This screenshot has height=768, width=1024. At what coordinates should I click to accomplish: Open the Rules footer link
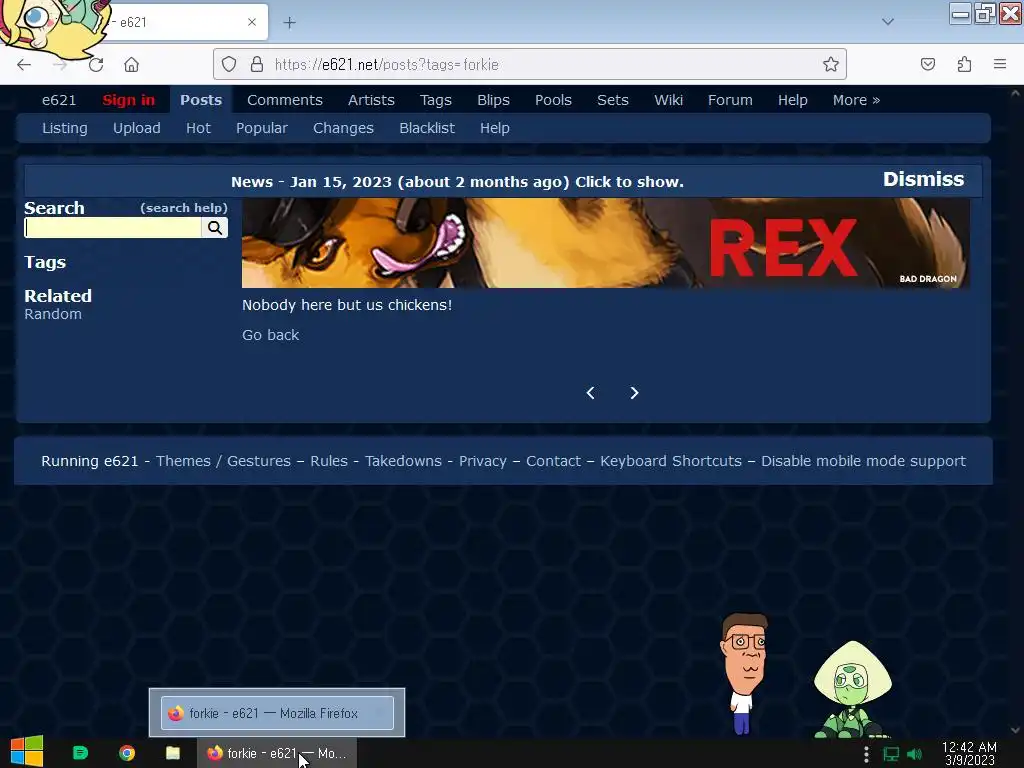pyautogui.click(x=328, y=460)
